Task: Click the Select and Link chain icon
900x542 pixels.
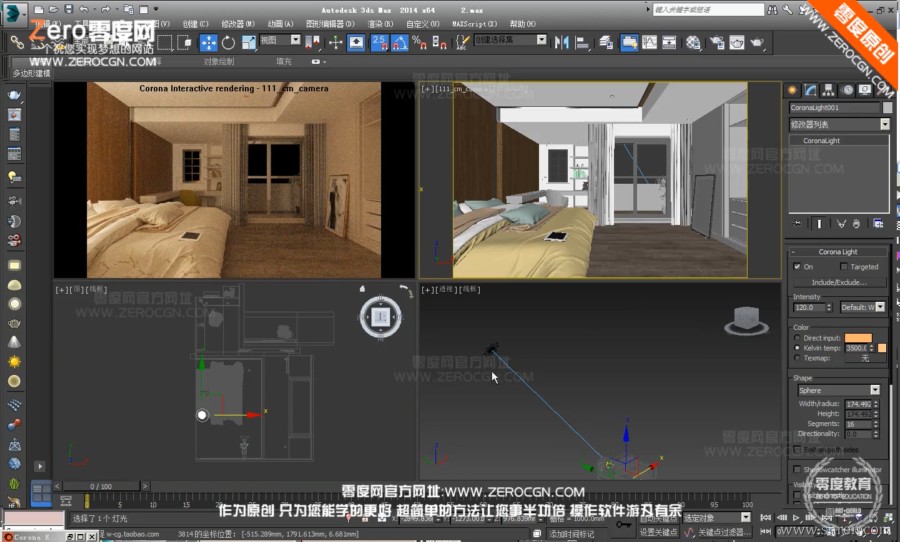Action: click(x=17, y=42)
